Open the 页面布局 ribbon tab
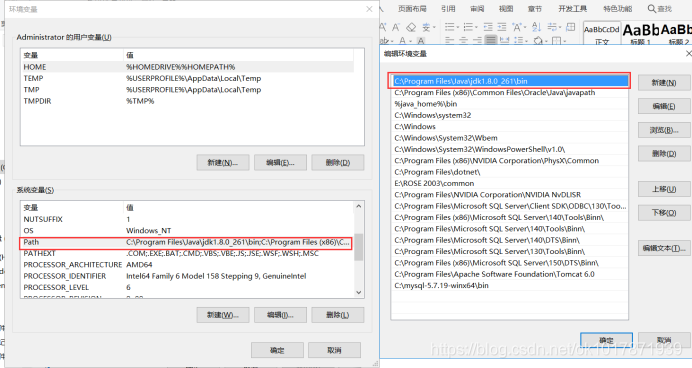The height and width of the screenshot is (368, 692). [x=412, y=9]
